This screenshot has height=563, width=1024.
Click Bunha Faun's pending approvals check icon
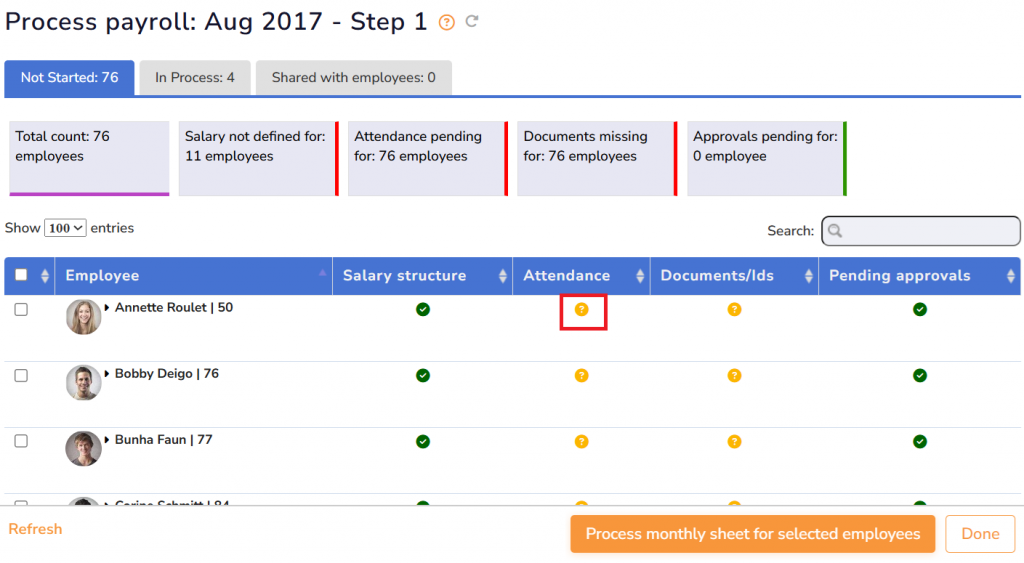tap(920, 442)
